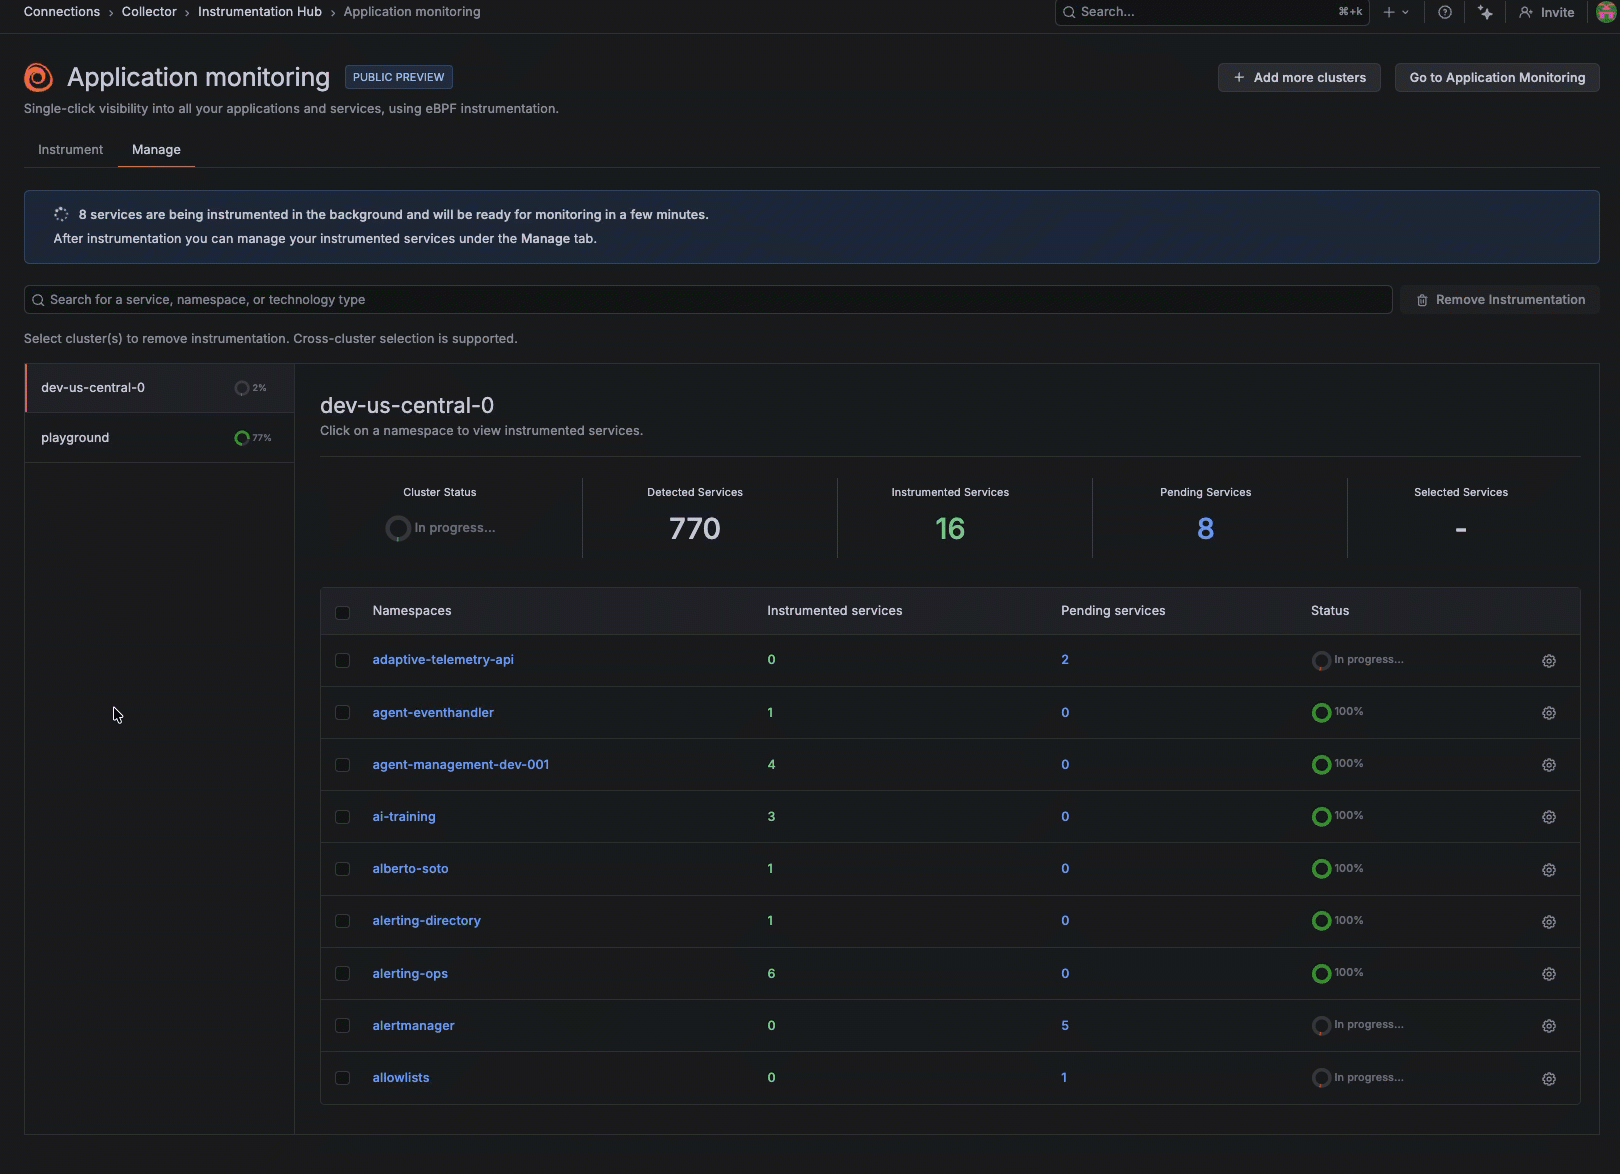Select the alerting-ops row checkbox
Screen dimensions: 1620x1174
pyautogui.click(x=342, y=974)
